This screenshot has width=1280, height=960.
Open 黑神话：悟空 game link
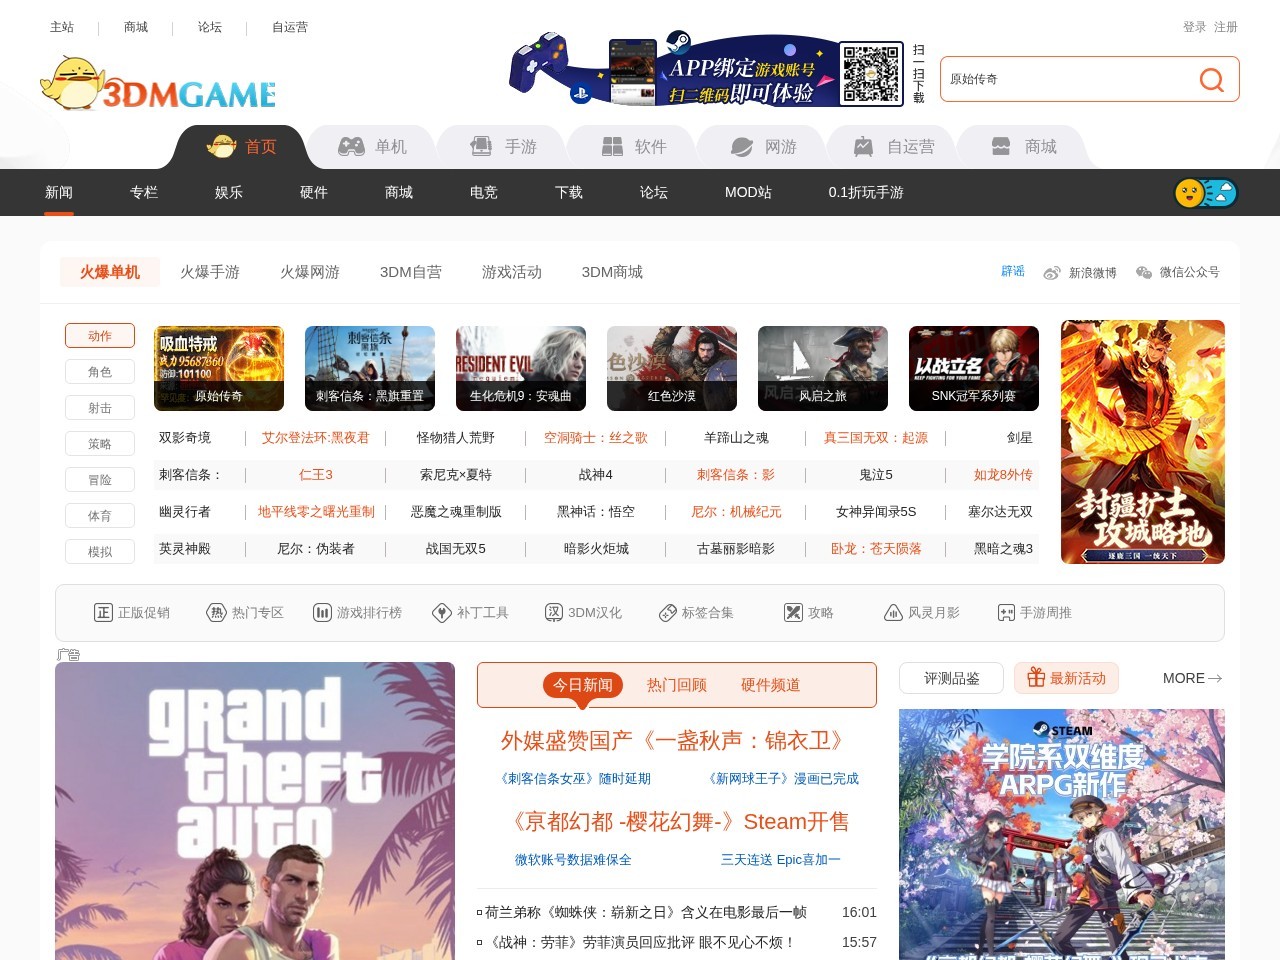coord(596,512)
